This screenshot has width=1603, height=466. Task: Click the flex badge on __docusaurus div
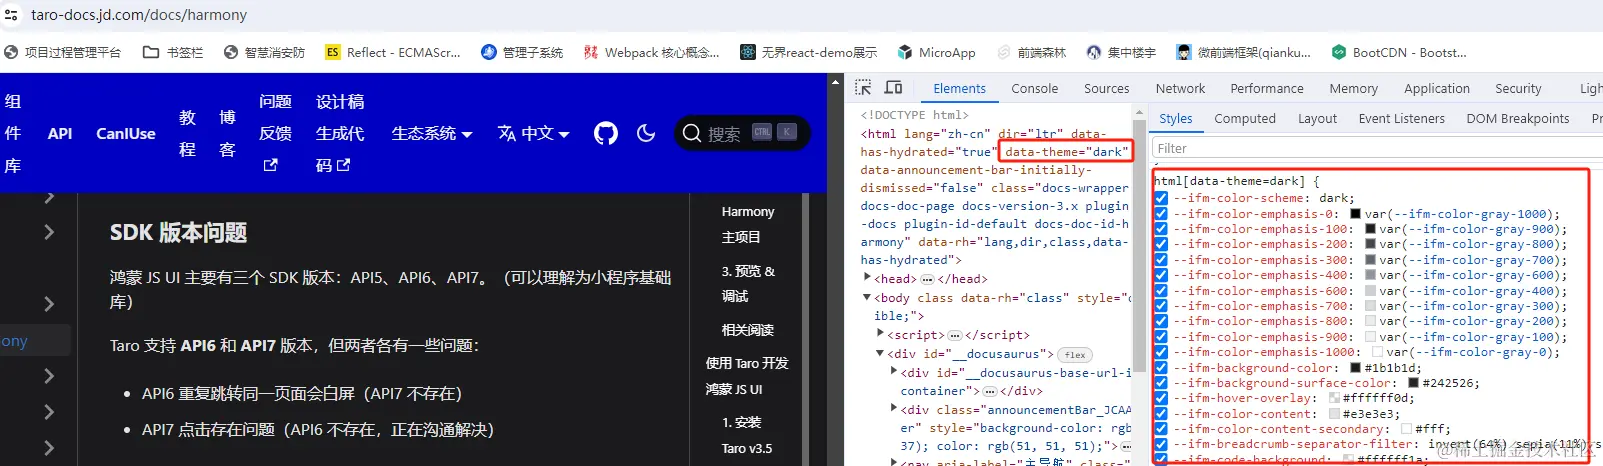click(1075, 354)
